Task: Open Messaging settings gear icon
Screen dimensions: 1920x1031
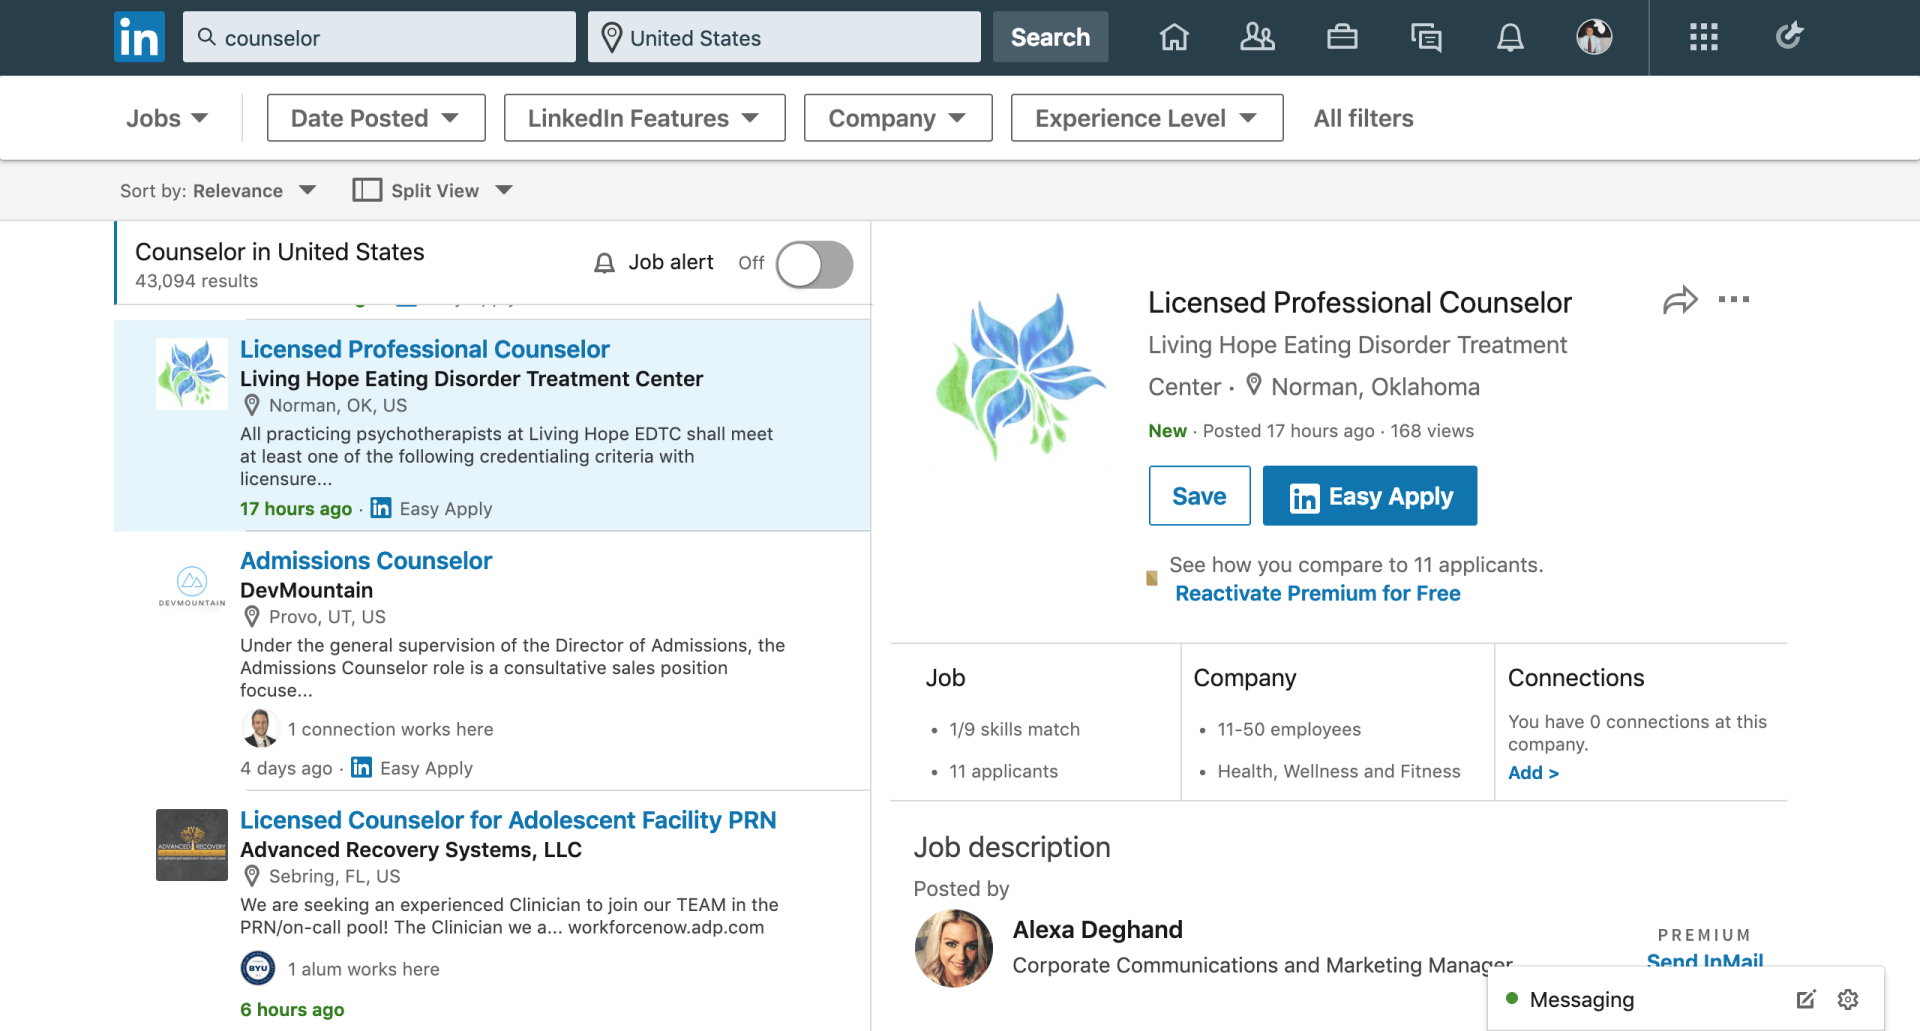Action: 1848,999
